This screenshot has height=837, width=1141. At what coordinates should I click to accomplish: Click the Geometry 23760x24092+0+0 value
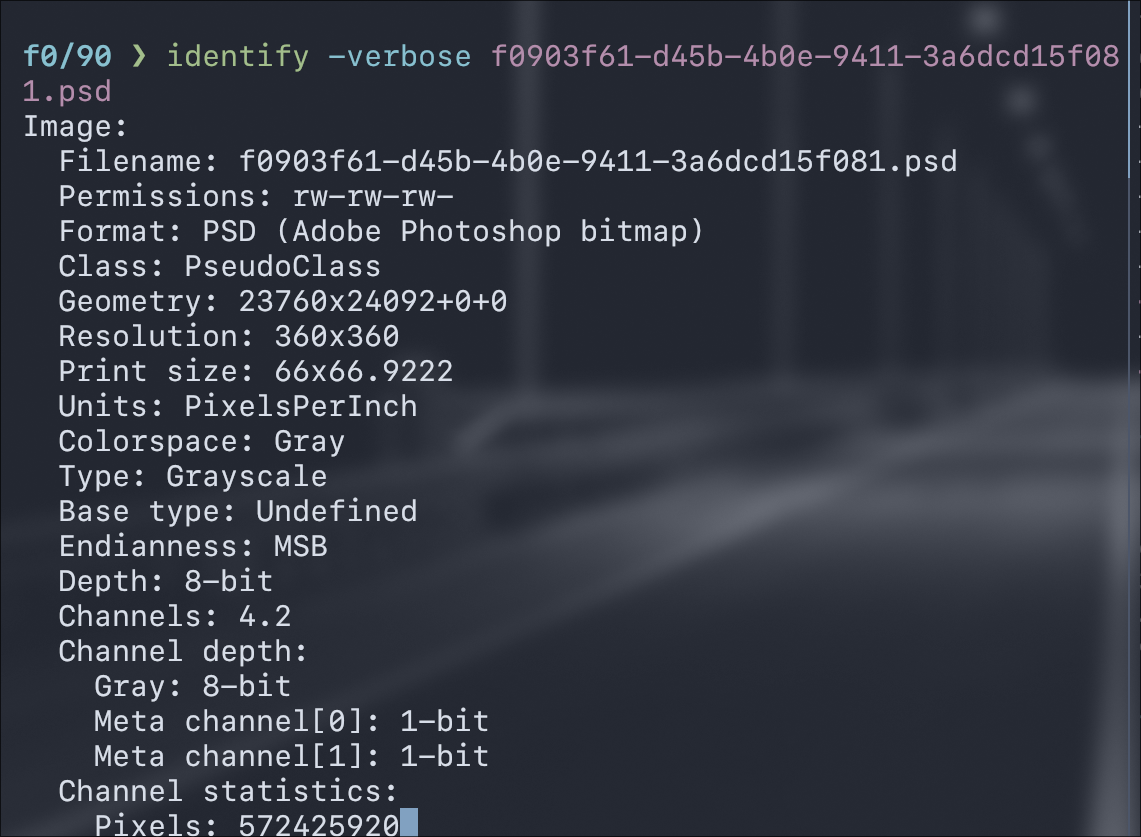372,301
